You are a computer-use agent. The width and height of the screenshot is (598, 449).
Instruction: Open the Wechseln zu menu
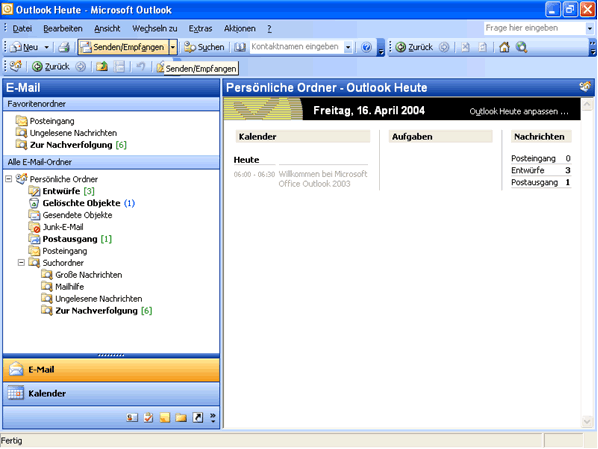[154, 29]
